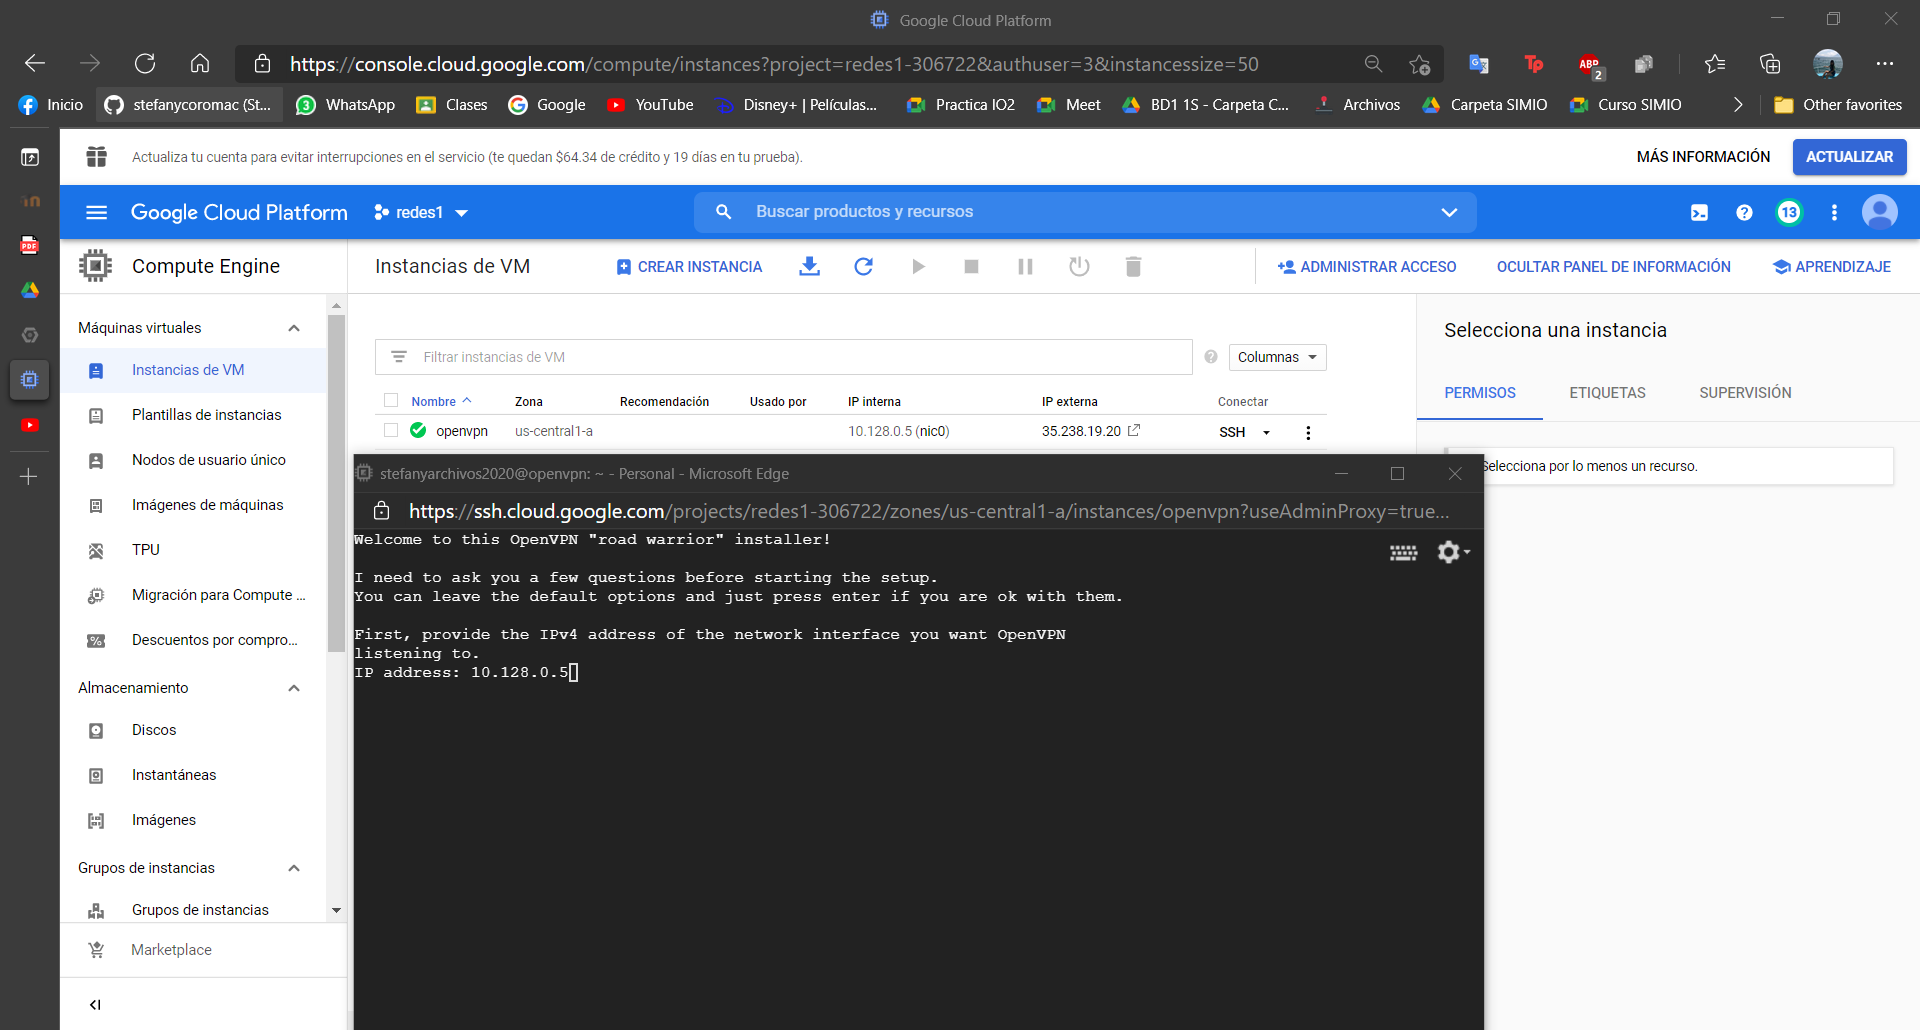
Task: Open external IP 35.238.19.20 link icon
Action: (x=1134, y=430)
